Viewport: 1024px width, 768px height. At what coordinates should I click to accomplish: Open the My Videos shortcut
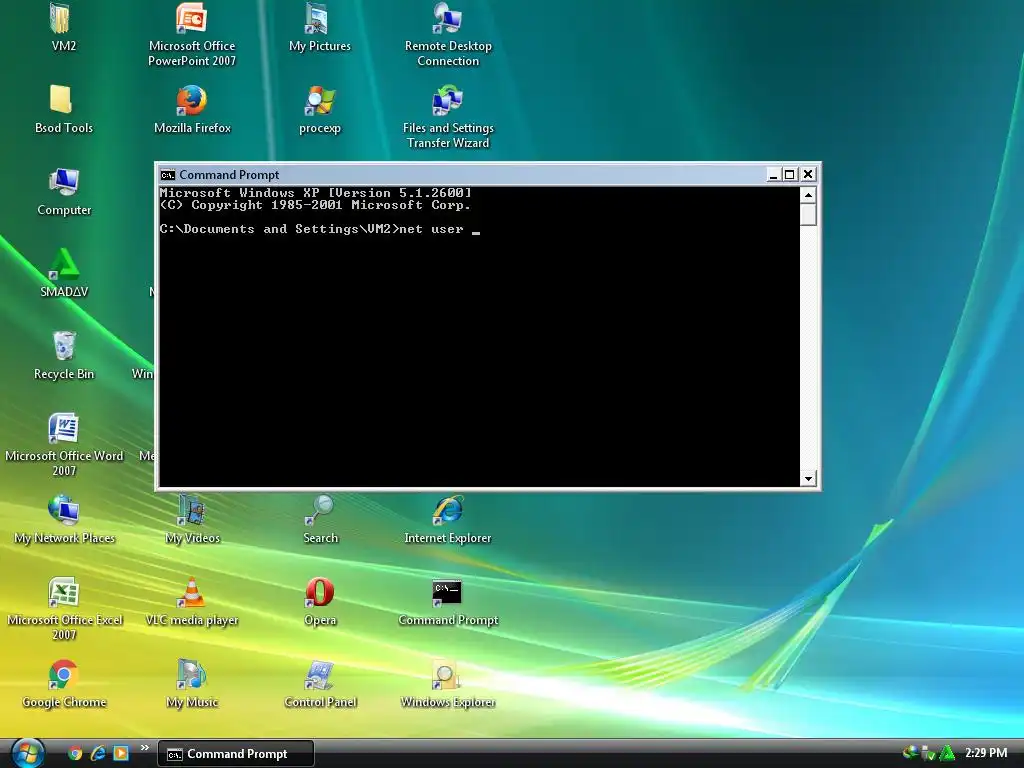(191, 511)
